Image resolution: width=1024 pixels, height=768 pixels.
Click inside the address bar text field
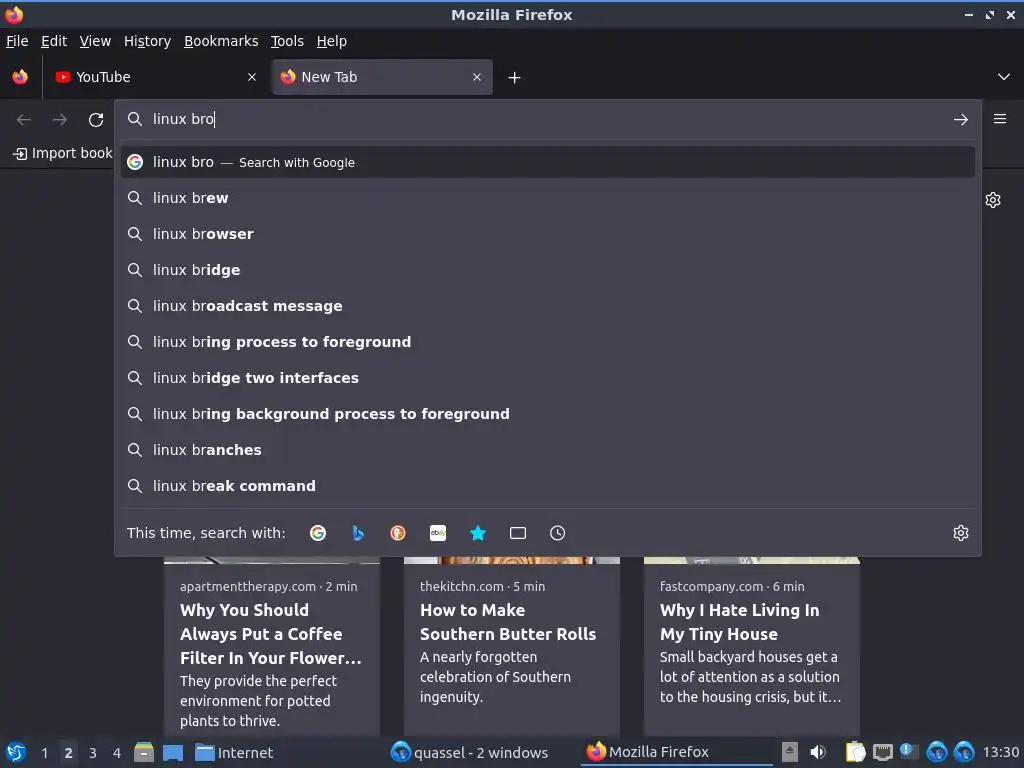547,119
